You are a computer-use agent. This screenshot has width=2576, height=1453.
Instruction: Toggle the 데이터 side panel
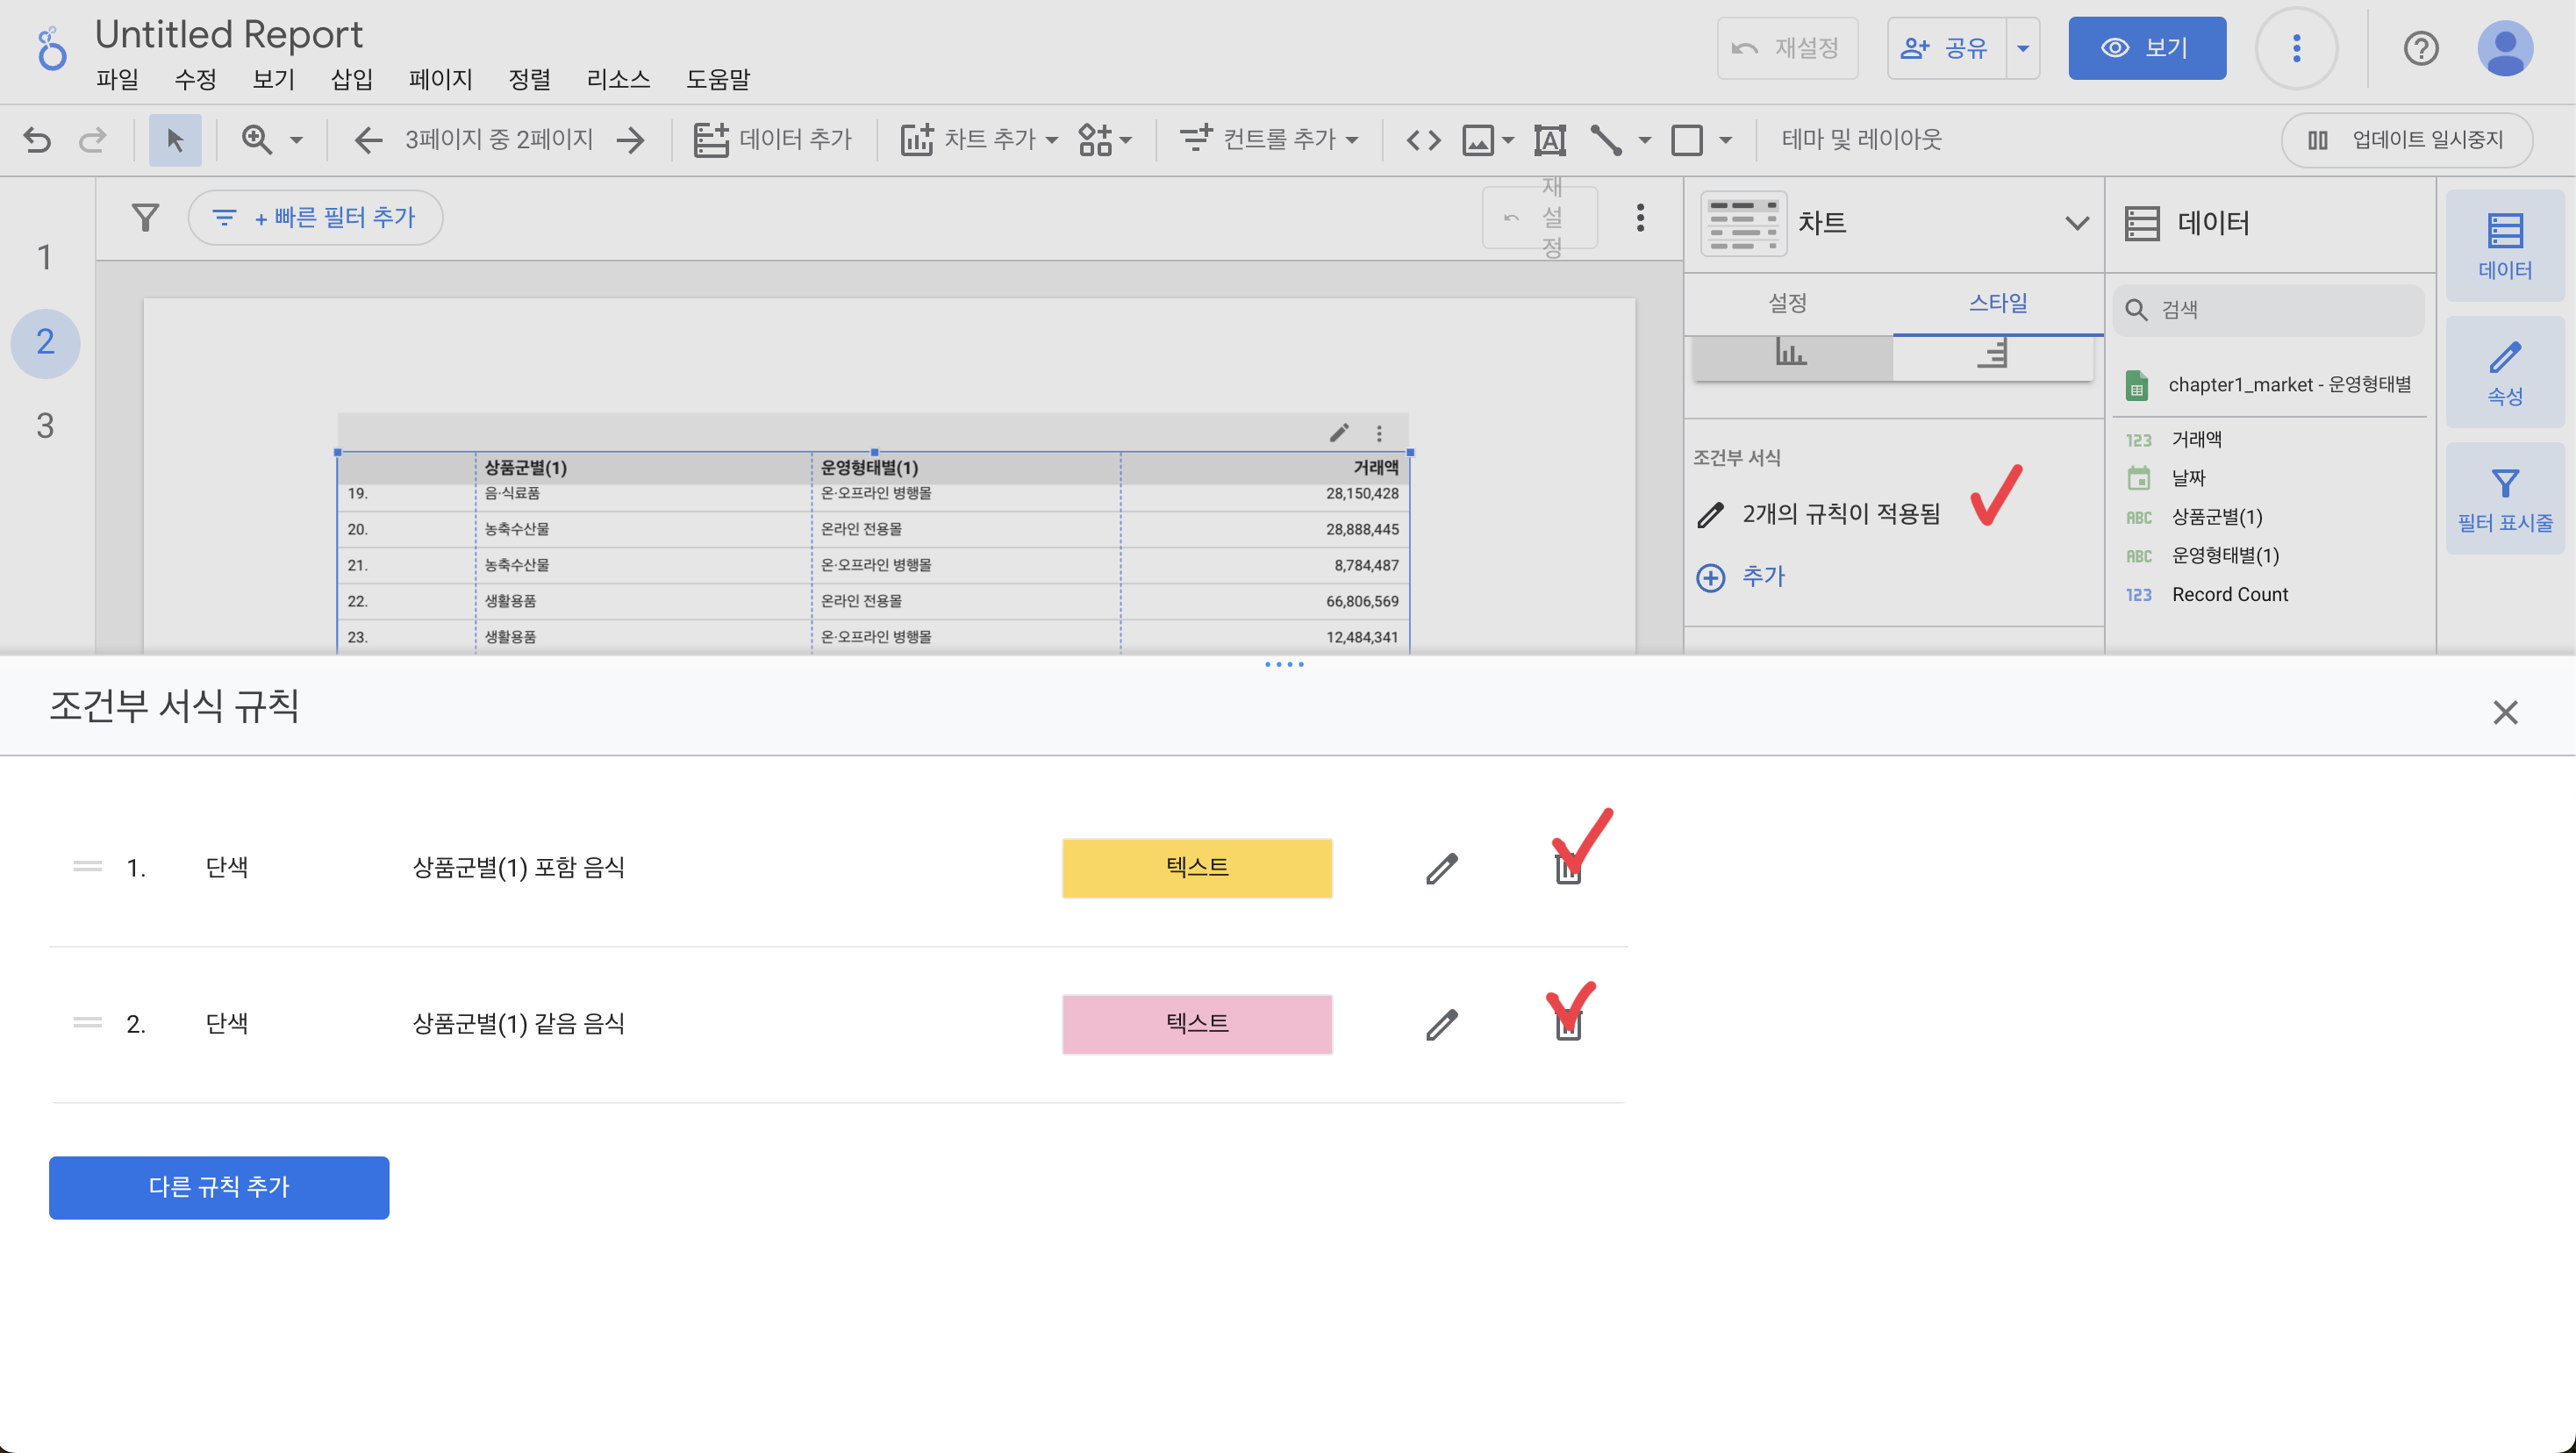click(2504, 245)
